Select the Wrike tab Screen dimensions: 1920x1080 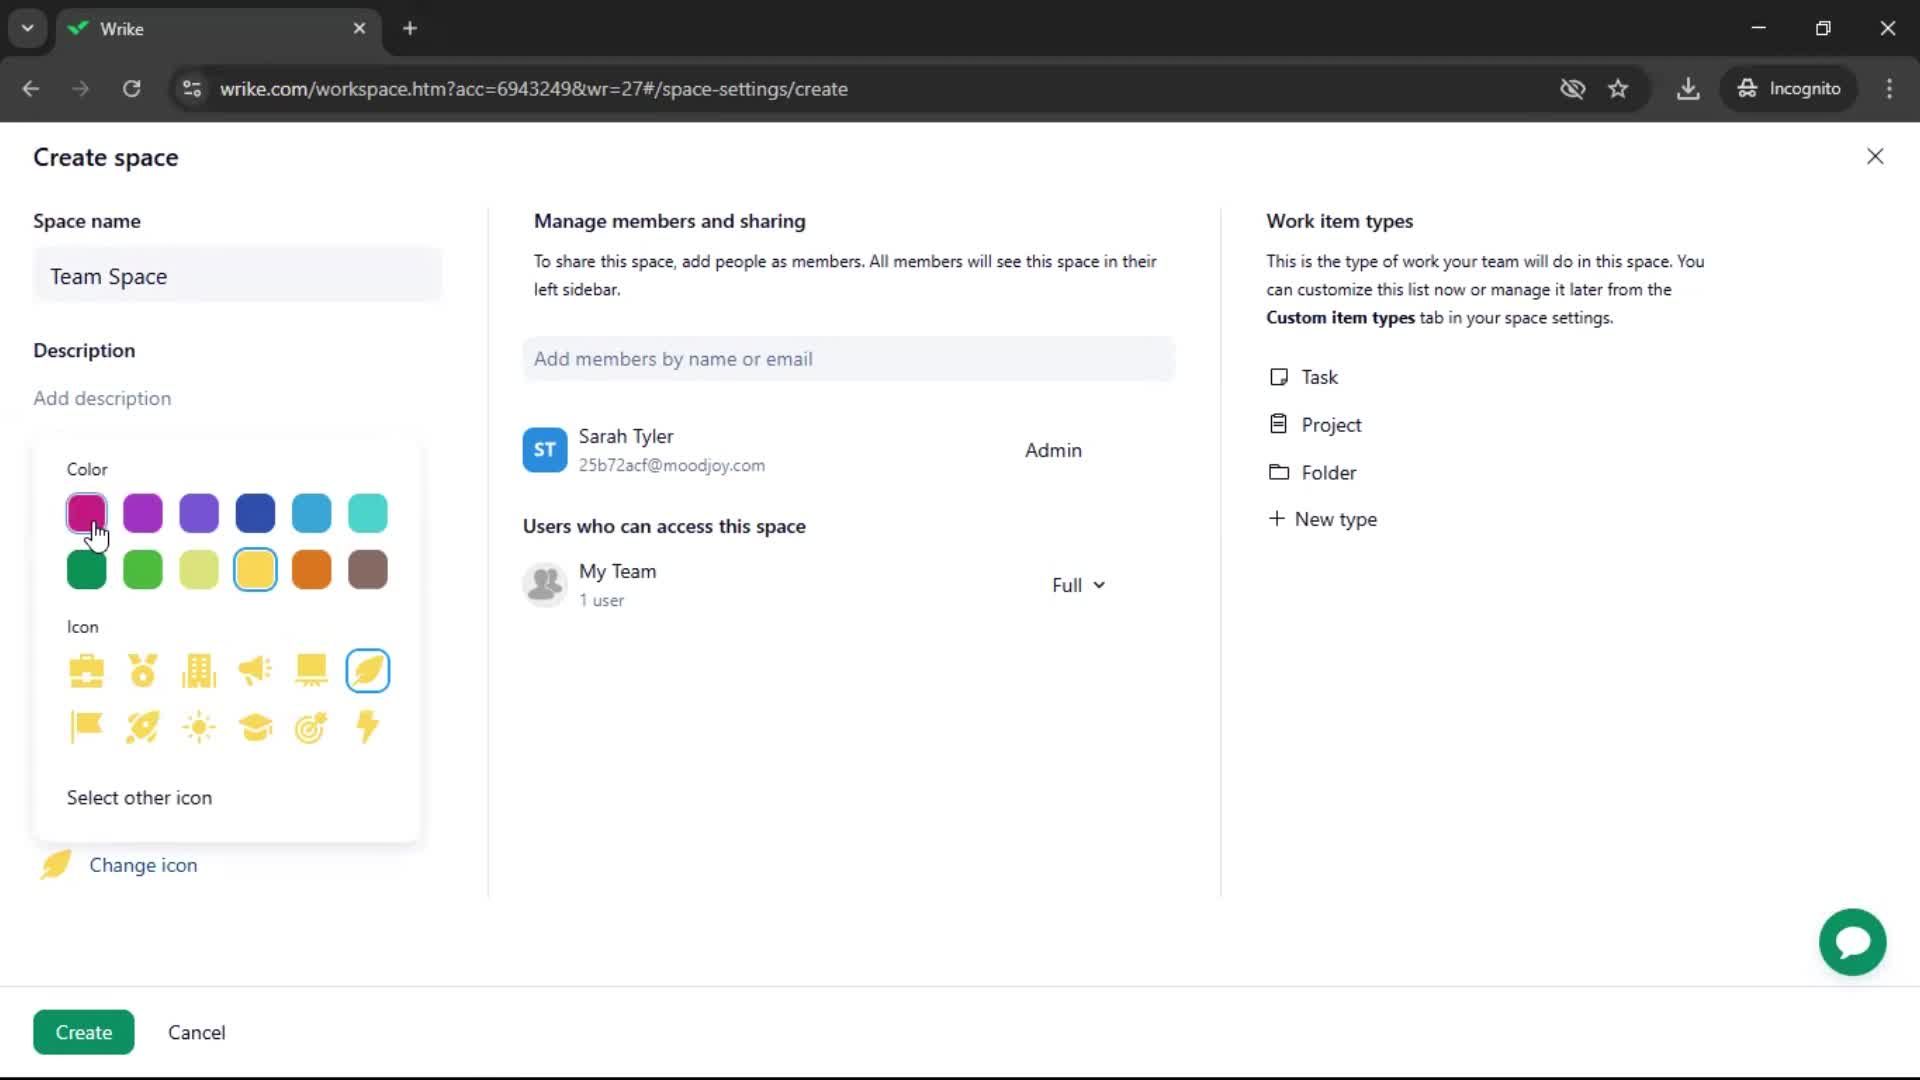click(x=219, y=29)
